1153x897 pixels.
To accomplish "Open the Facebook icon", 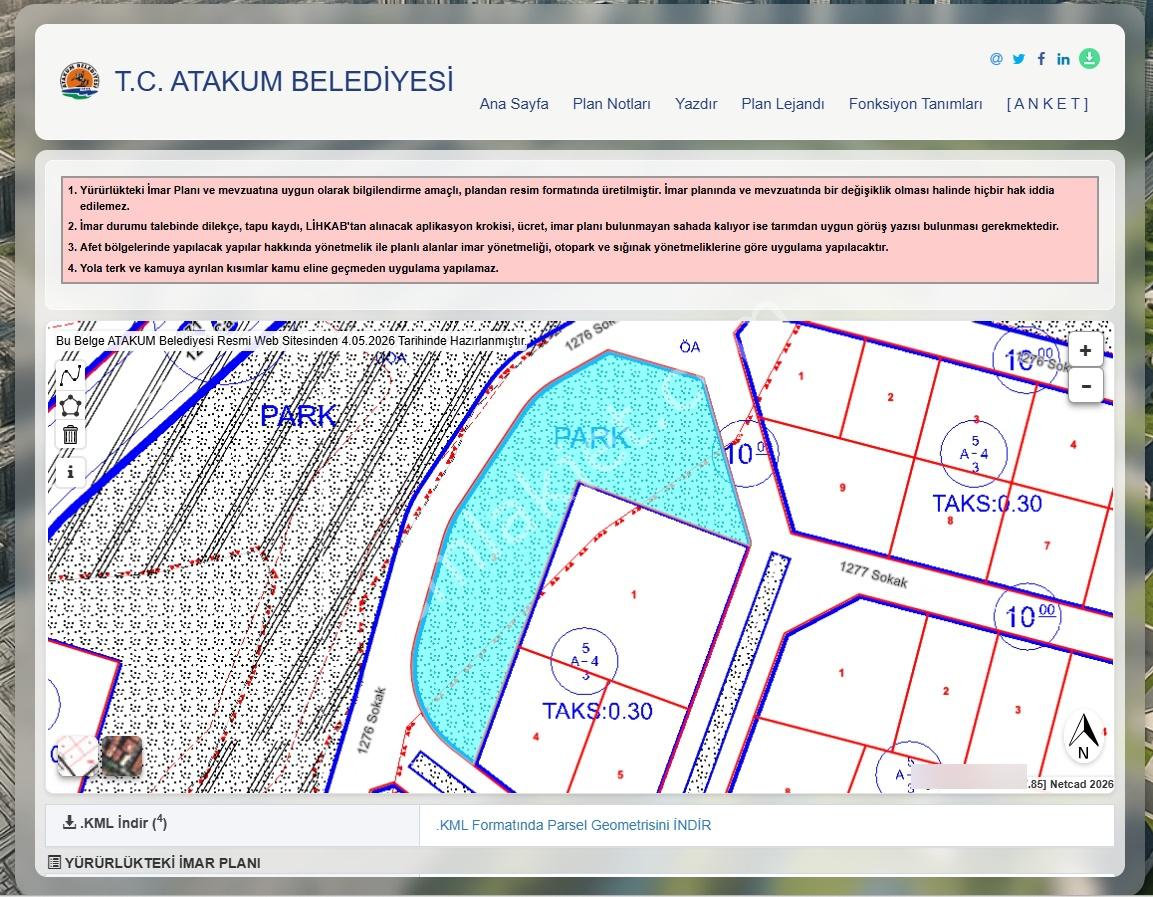I will (1041, 59).
